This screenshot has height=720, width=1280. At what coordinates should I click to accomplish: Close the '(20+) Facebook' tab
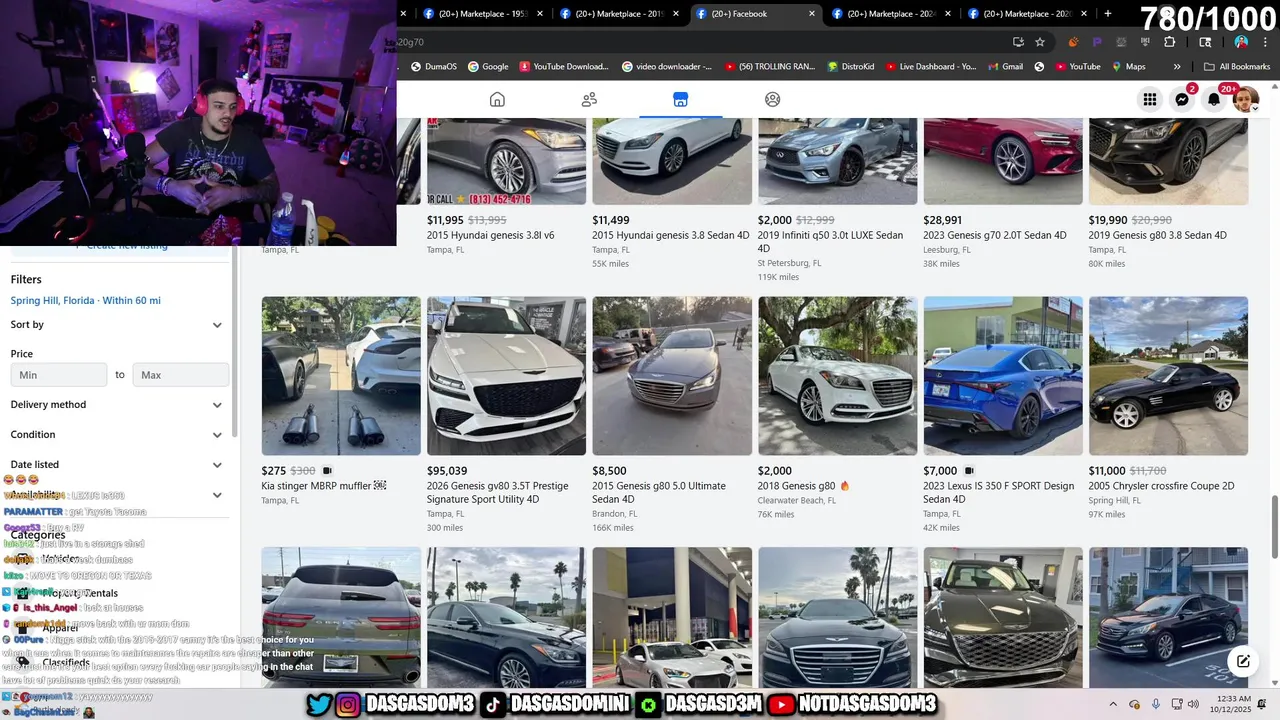tap(811, 14)
